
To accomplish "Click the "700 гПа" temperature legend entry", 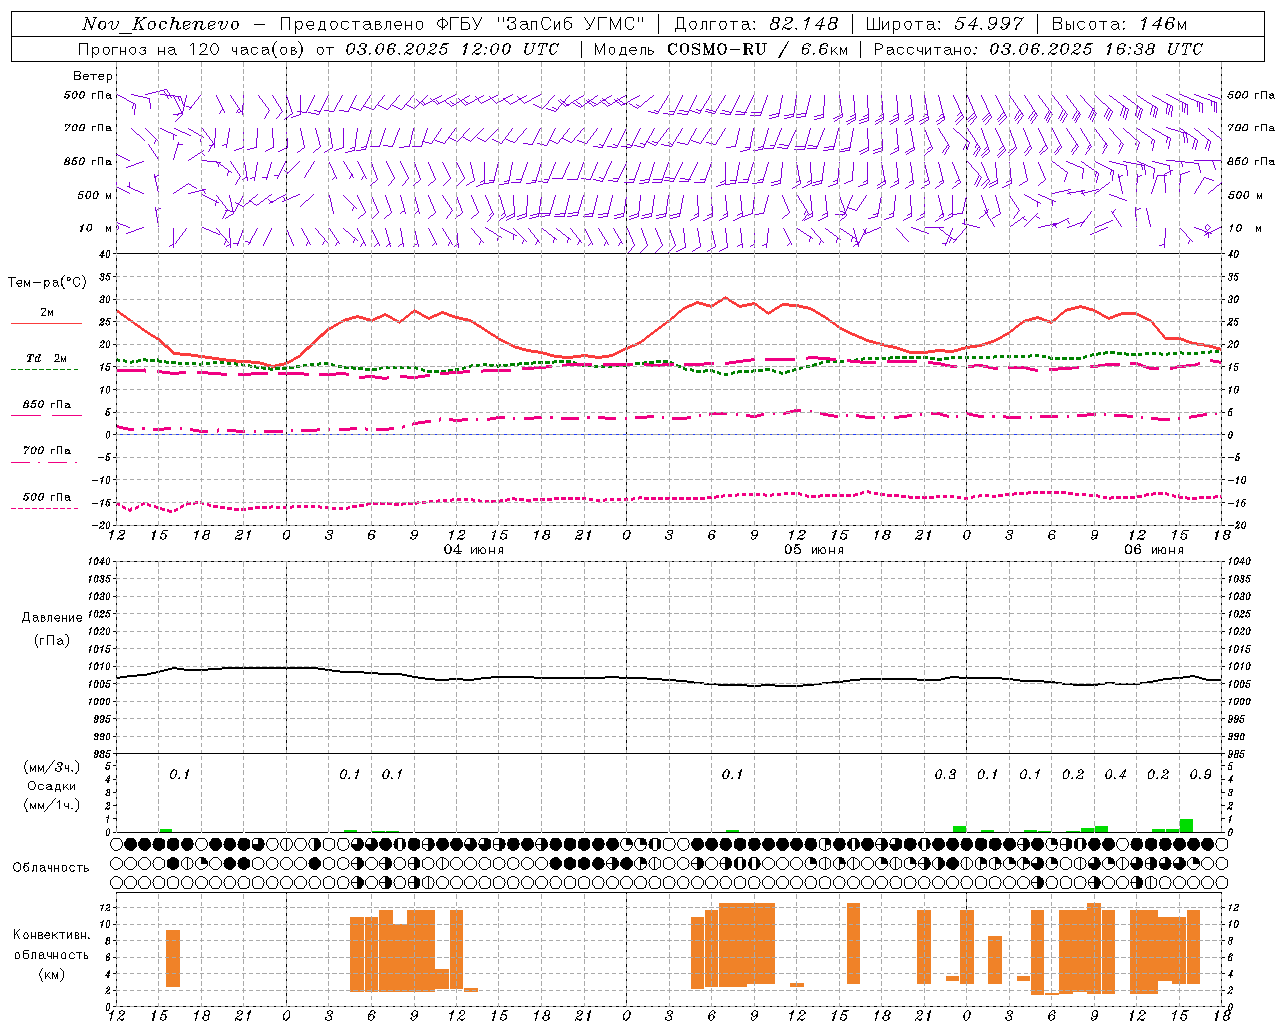I will click(47, 451).
